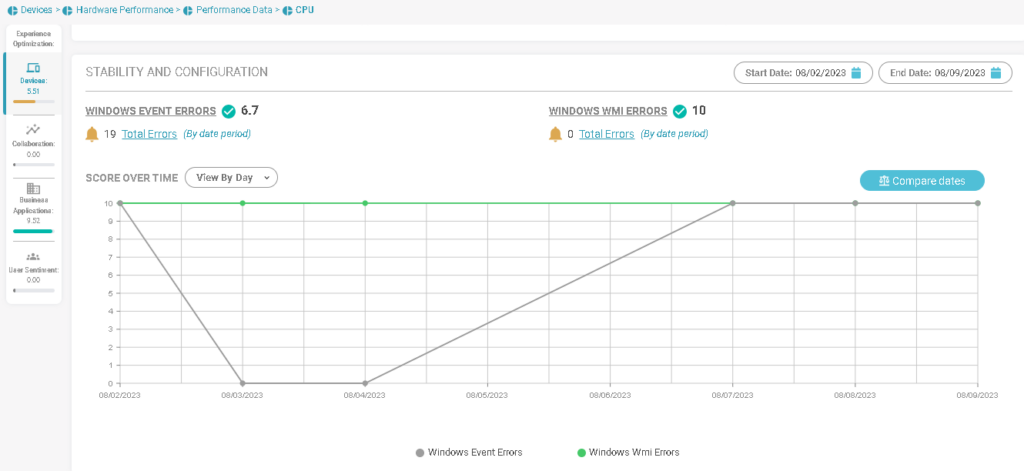Open the User Sentiment people icon

33,256
